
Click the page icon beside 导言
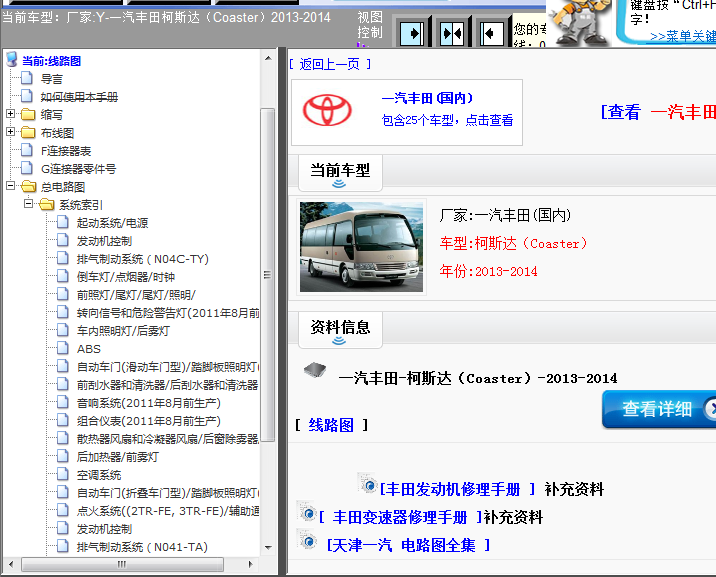27,78
